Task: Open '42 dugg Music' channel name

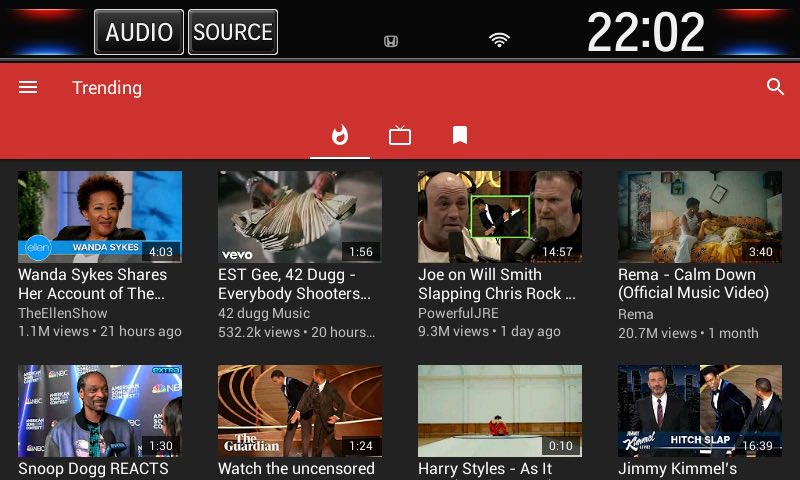Action: pos(264,313)
